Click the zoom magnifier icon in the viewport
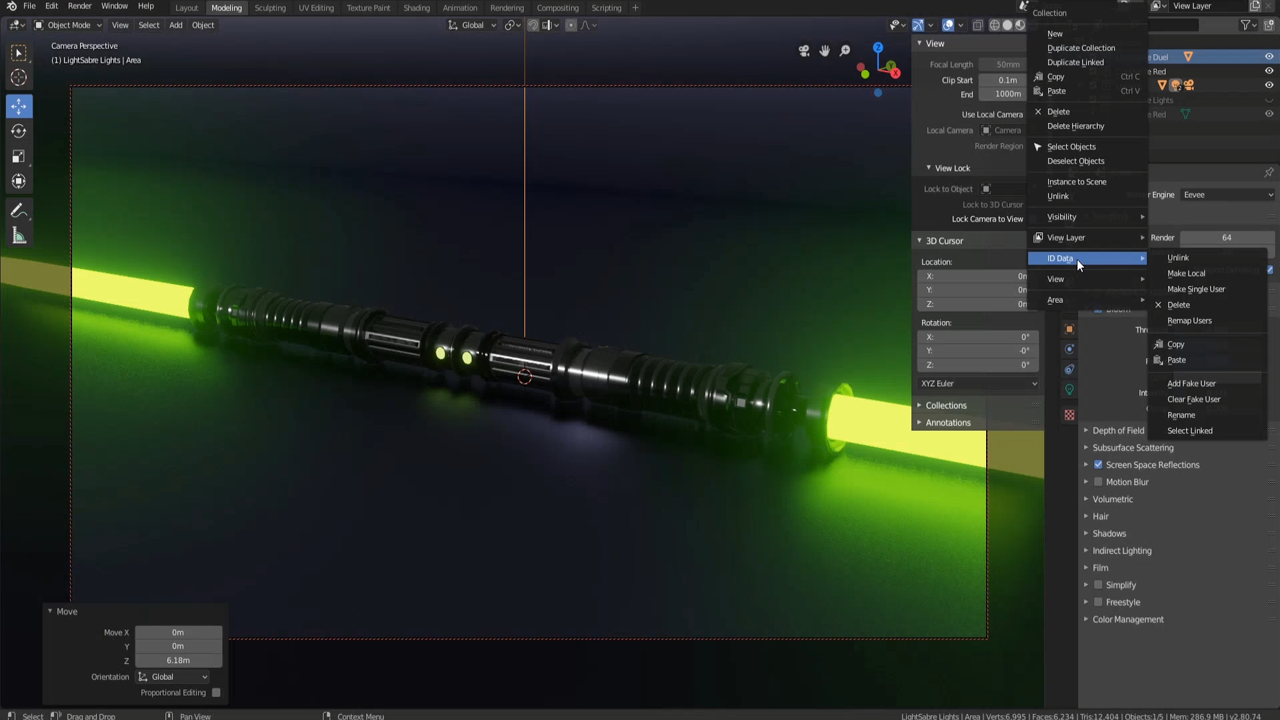 845,51
